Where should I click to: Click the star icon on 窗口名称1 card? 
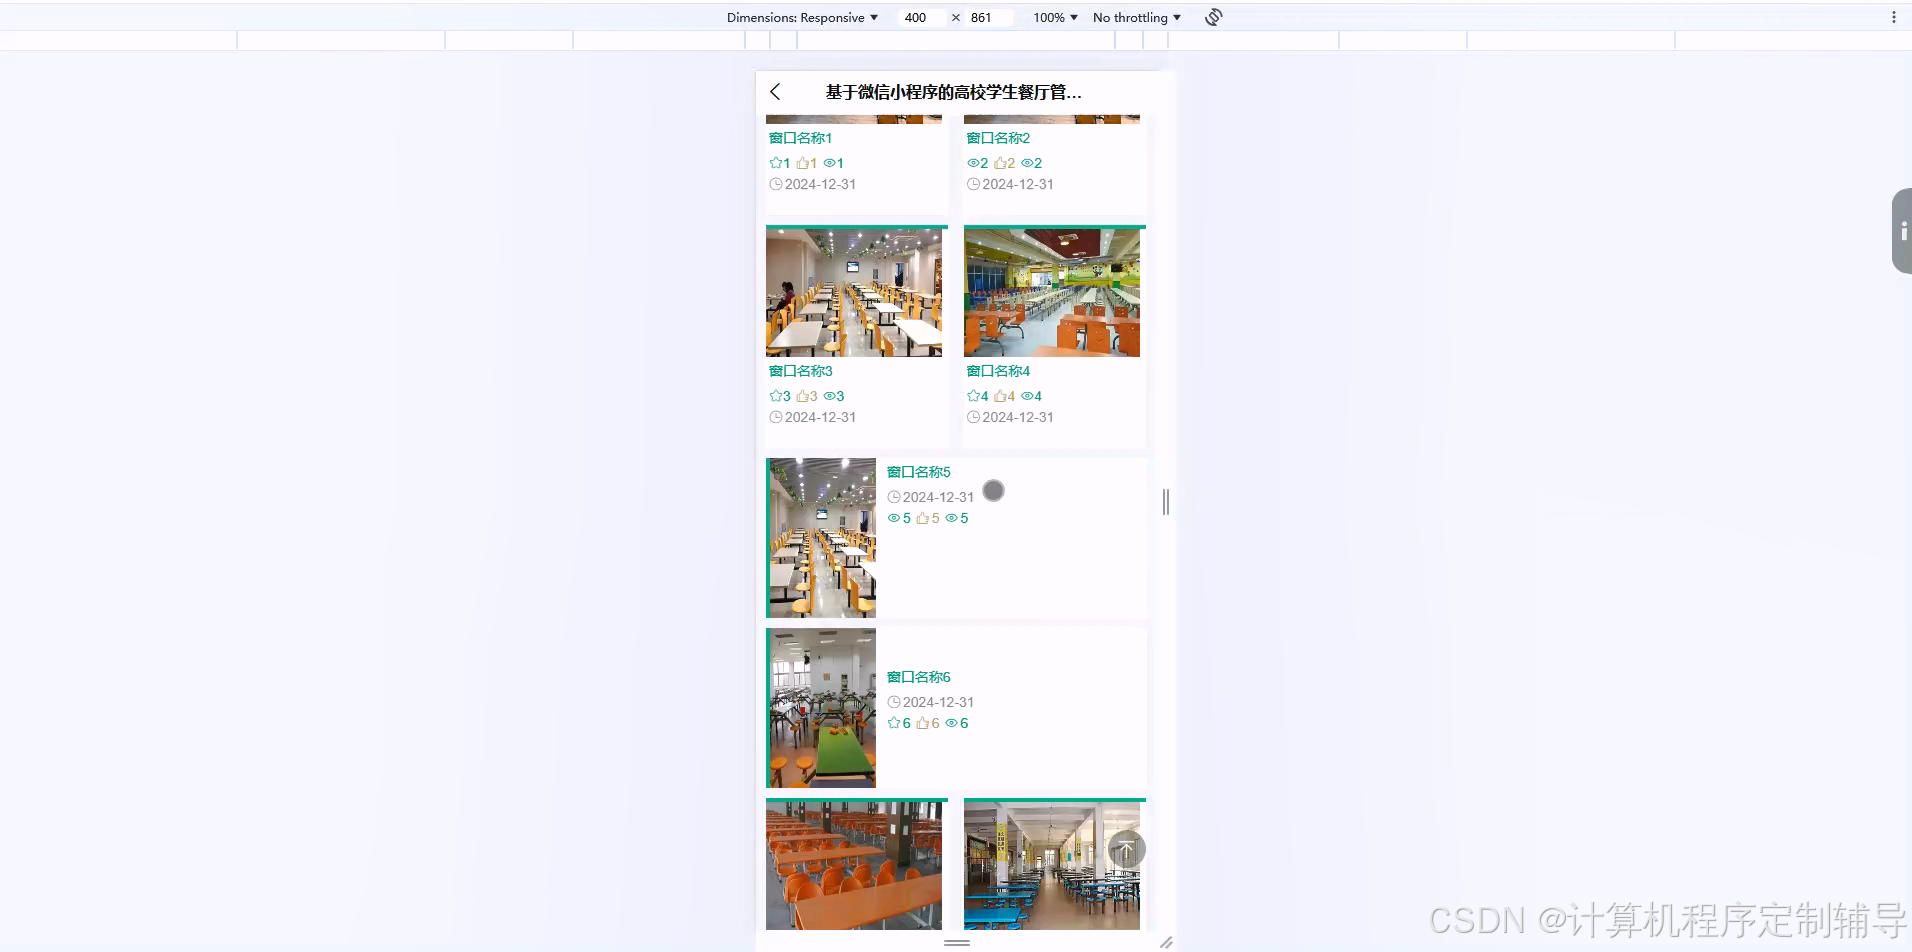(x=777, y=162)
